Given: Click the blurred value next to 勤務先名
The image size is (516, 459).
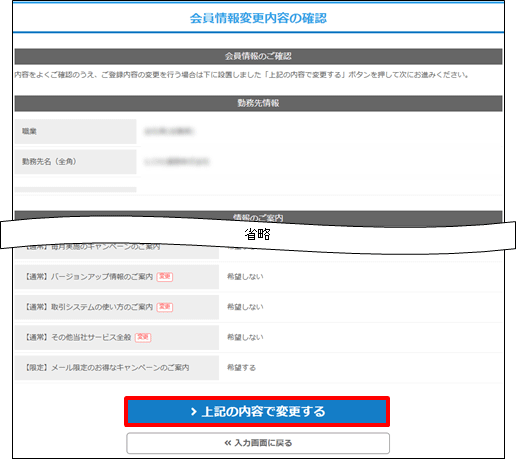Looking at the screenshot, I should coord(176,162).
